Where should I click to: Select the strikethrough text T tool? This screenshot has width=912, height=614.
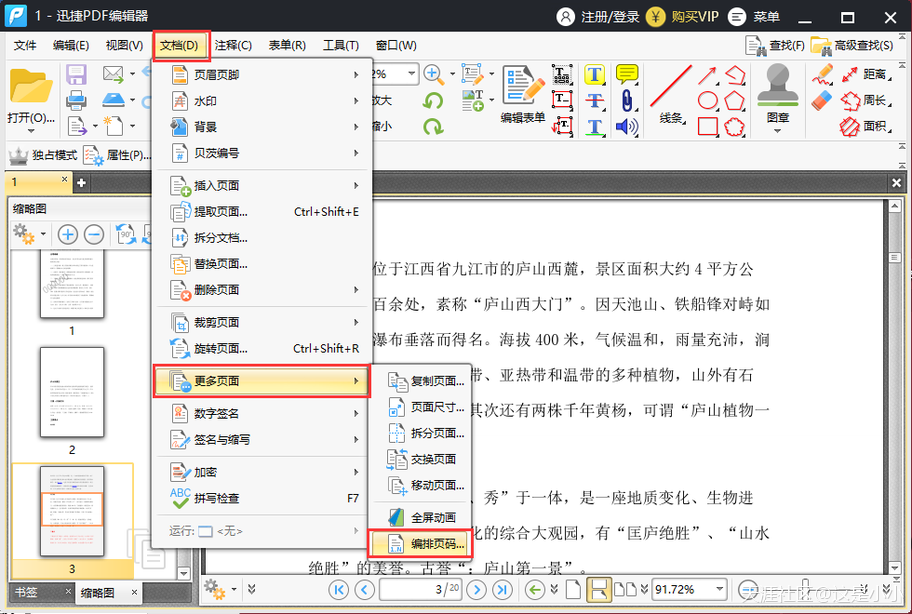click(594, 101)
